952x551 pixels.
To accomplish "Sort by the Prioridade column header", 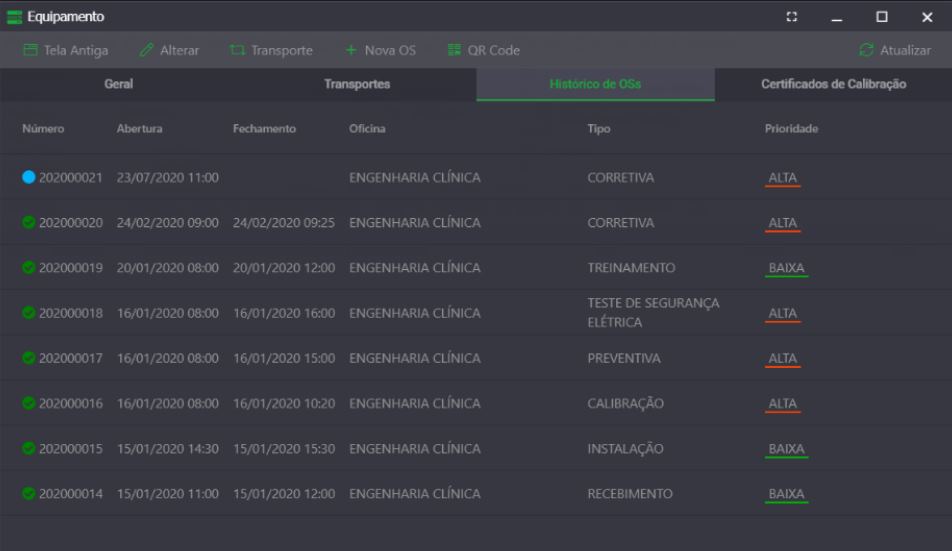I will pyautogui.click(x=791, y=129).
